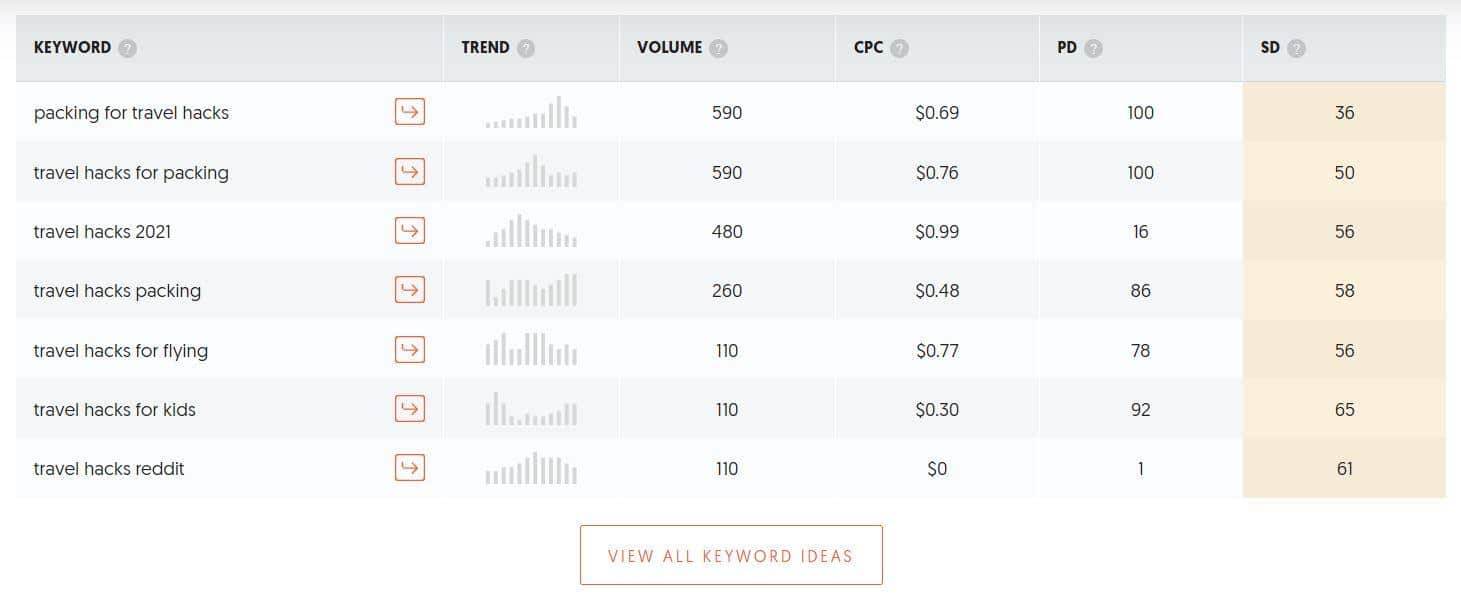Show help tooltip next to KEYWORD header
This screenshot has width=1461, height=601.
click(127, 48)
